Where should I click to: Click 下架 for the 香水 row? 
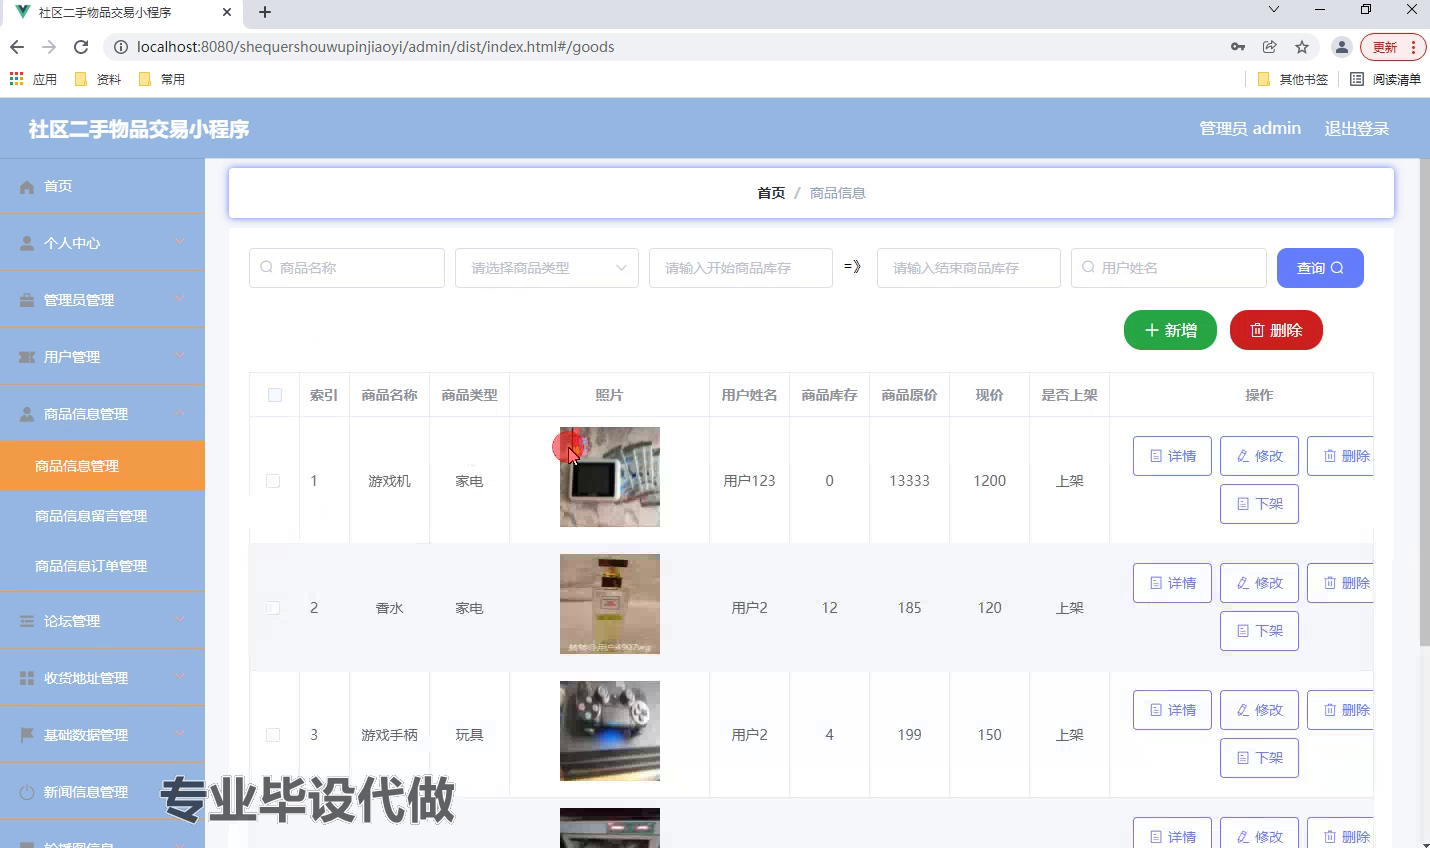[1259, 631]
